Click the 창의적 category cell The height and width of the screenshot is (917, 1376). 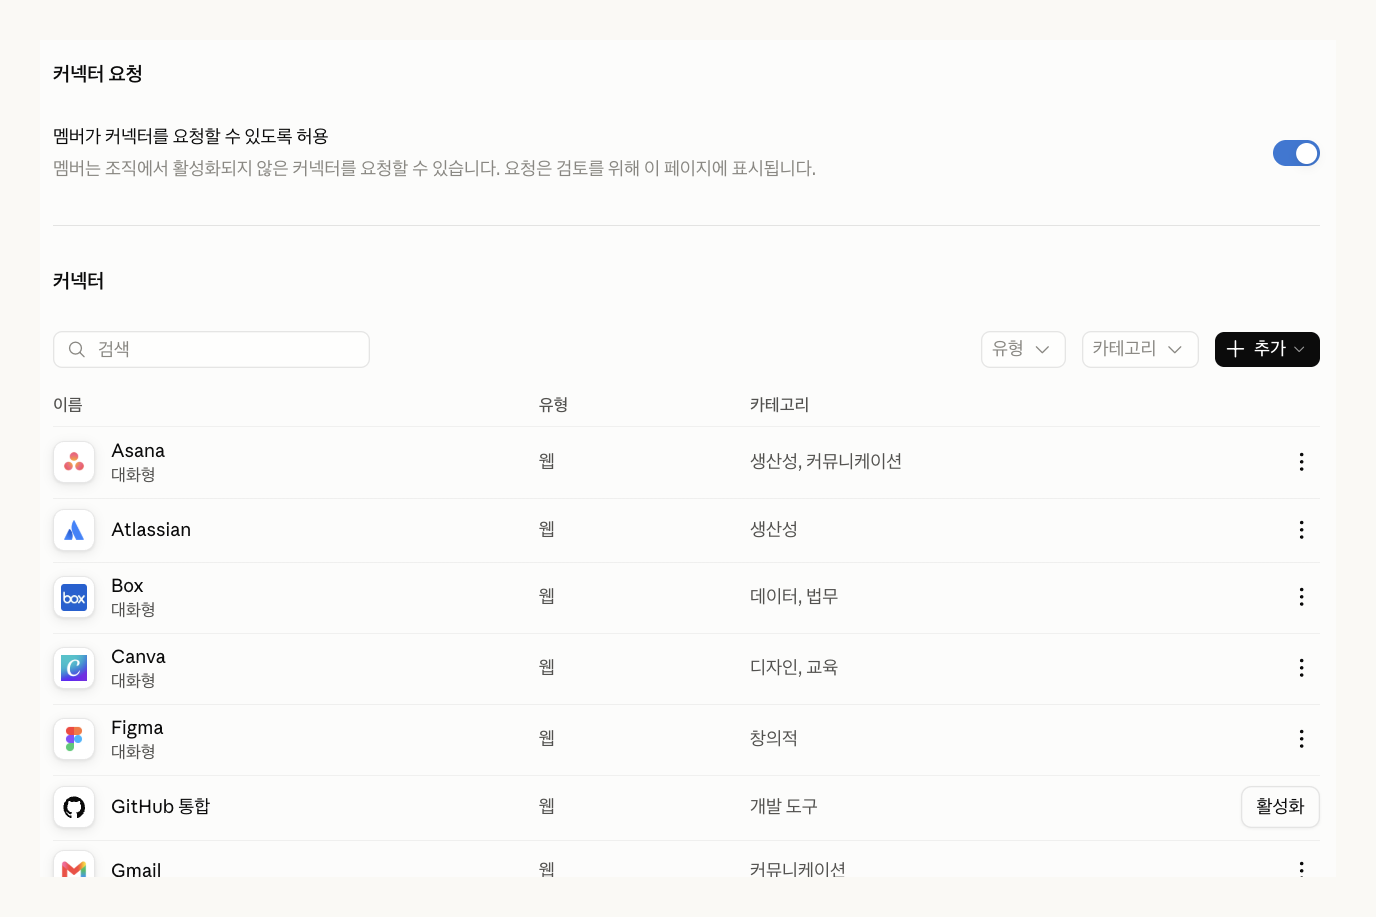774,739
